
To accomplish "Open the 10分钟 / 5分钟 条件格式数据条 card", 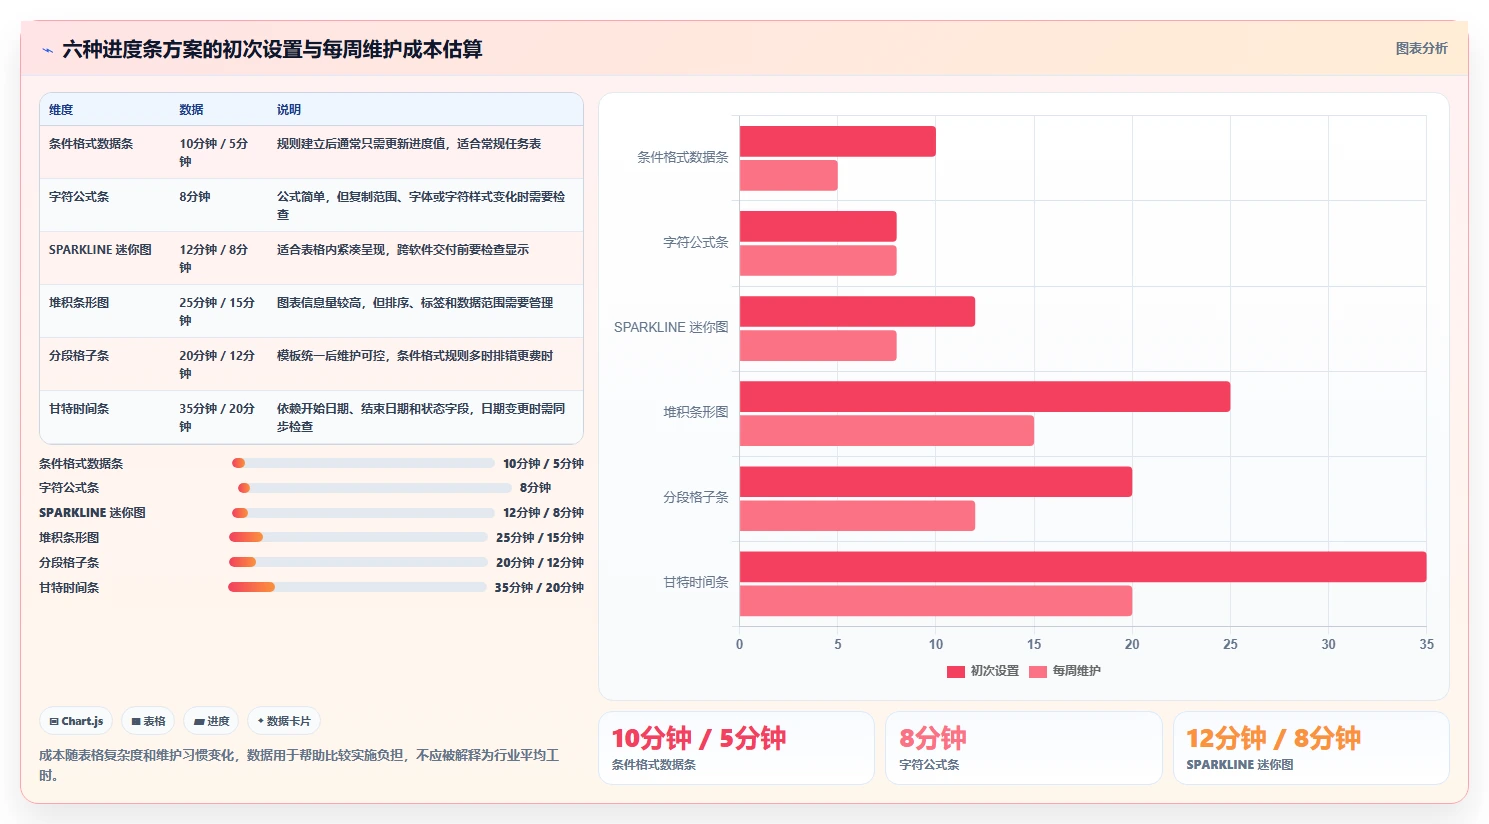I will pyautogui.click(x=736, y=748).
